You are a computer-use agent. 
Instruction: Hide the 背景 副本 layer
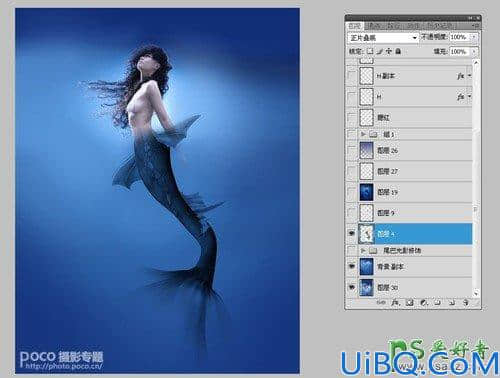point(351,266)
